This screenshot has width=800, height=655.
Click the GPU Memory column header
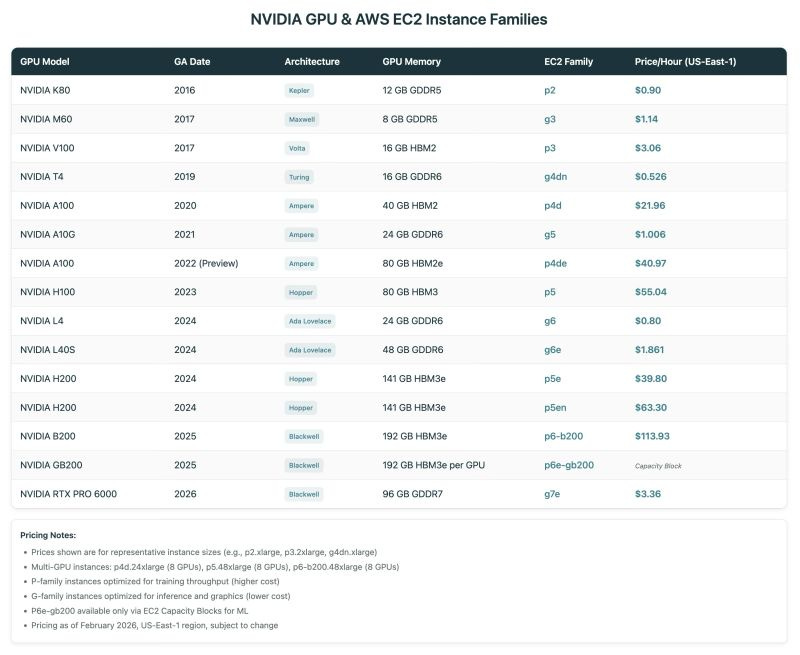coord(411,62)
